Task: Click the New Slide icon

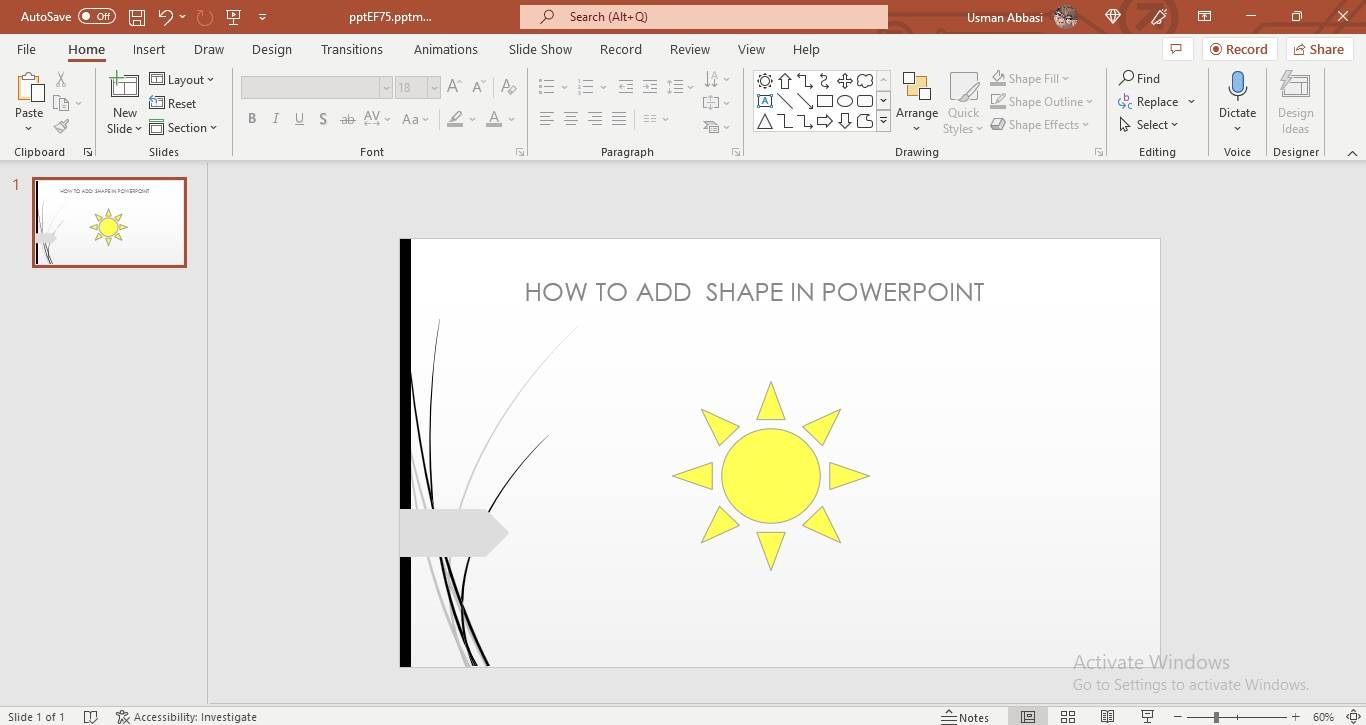Action: (125, 87)
